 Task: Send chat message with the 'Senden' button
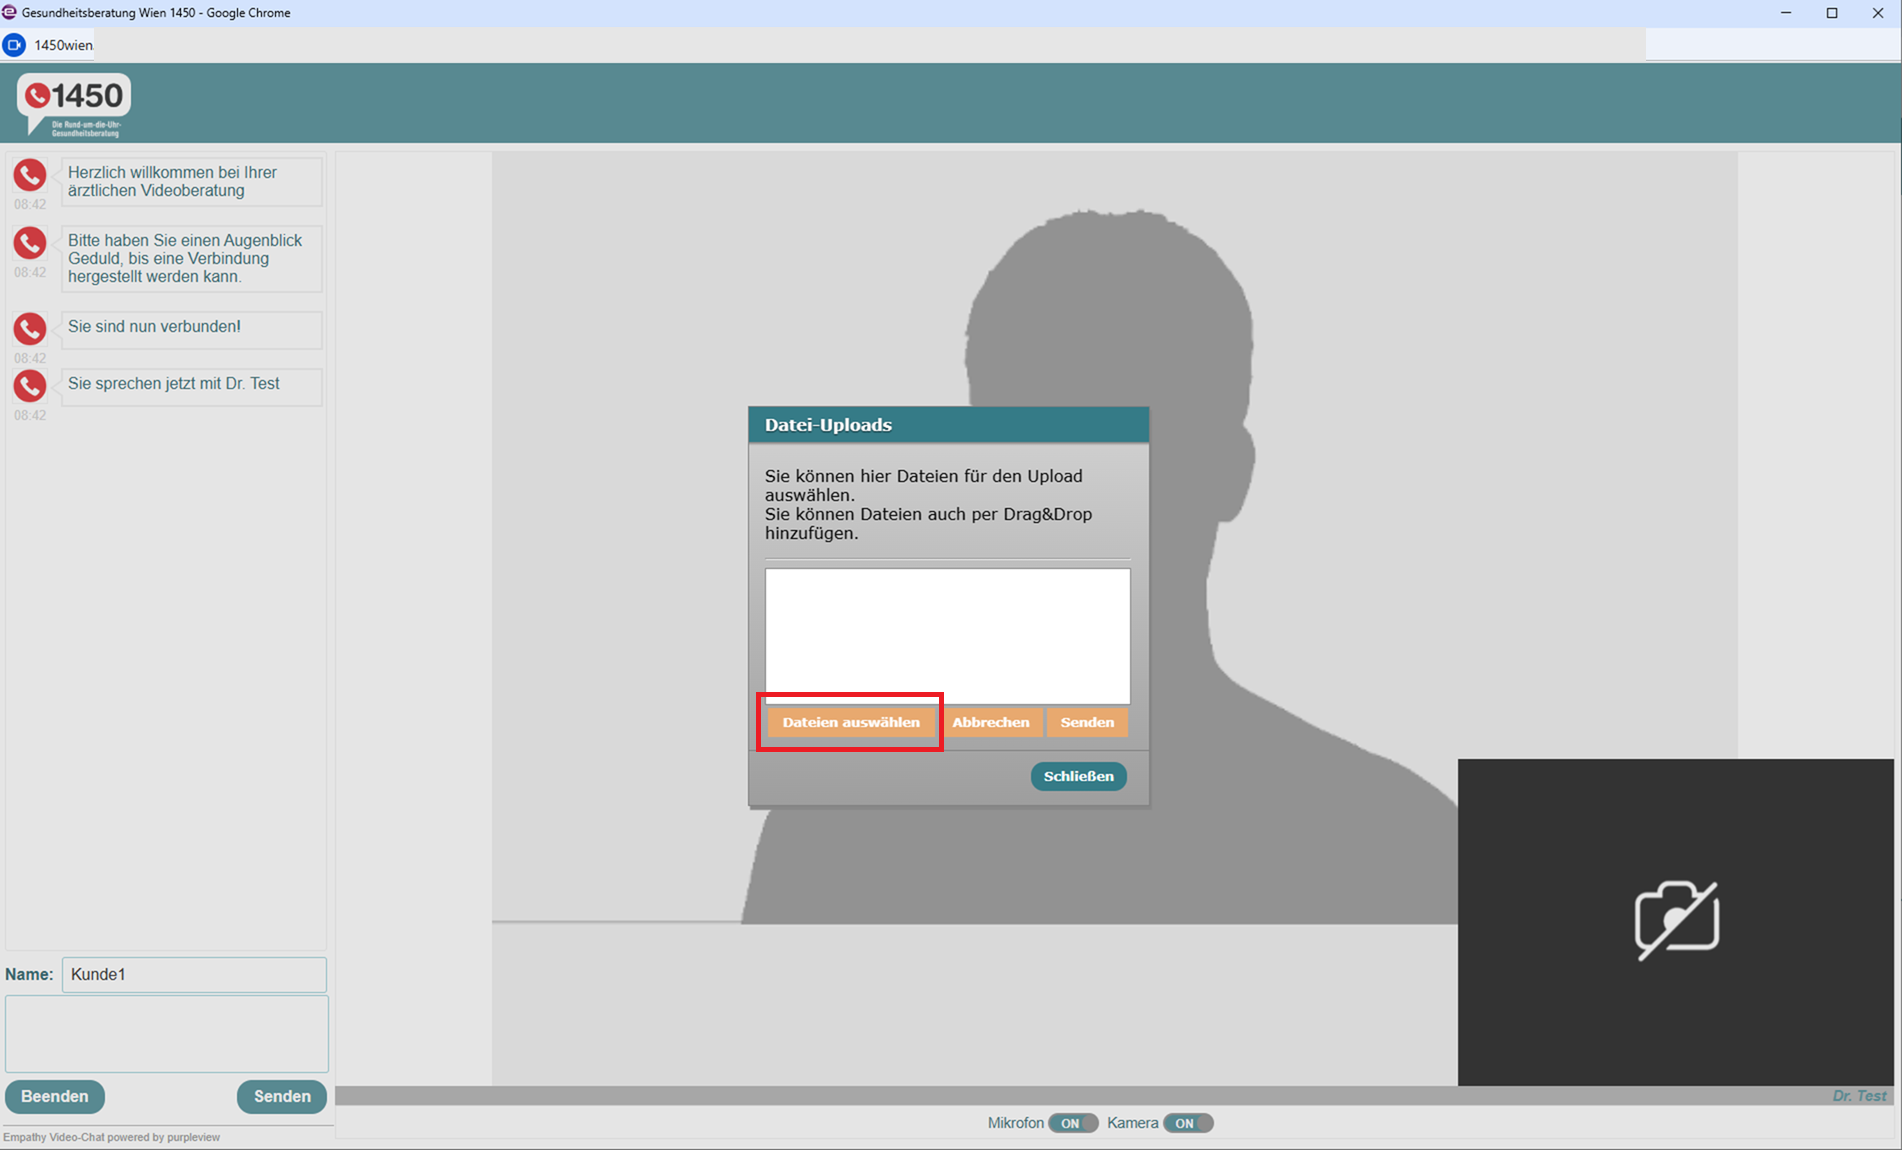[282, 1096]
